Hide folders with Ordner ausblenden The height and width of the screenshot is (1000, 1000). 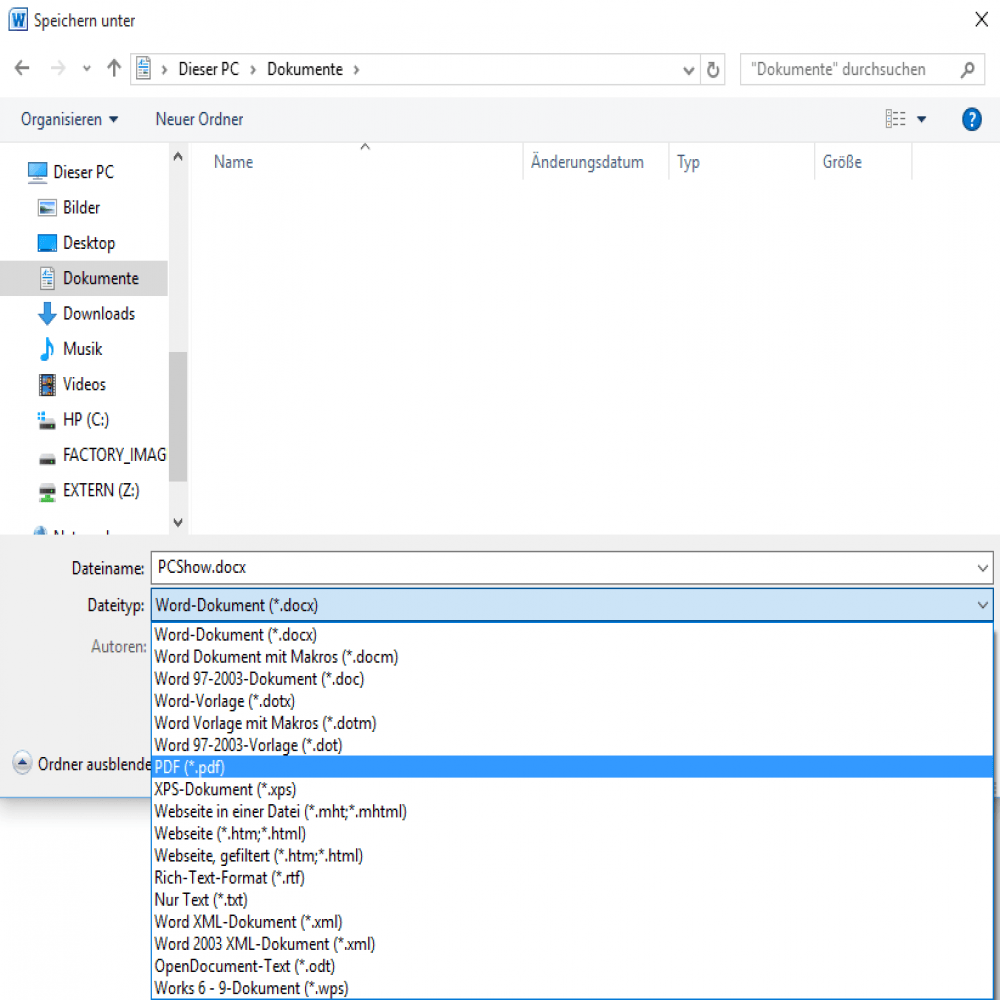82,763
